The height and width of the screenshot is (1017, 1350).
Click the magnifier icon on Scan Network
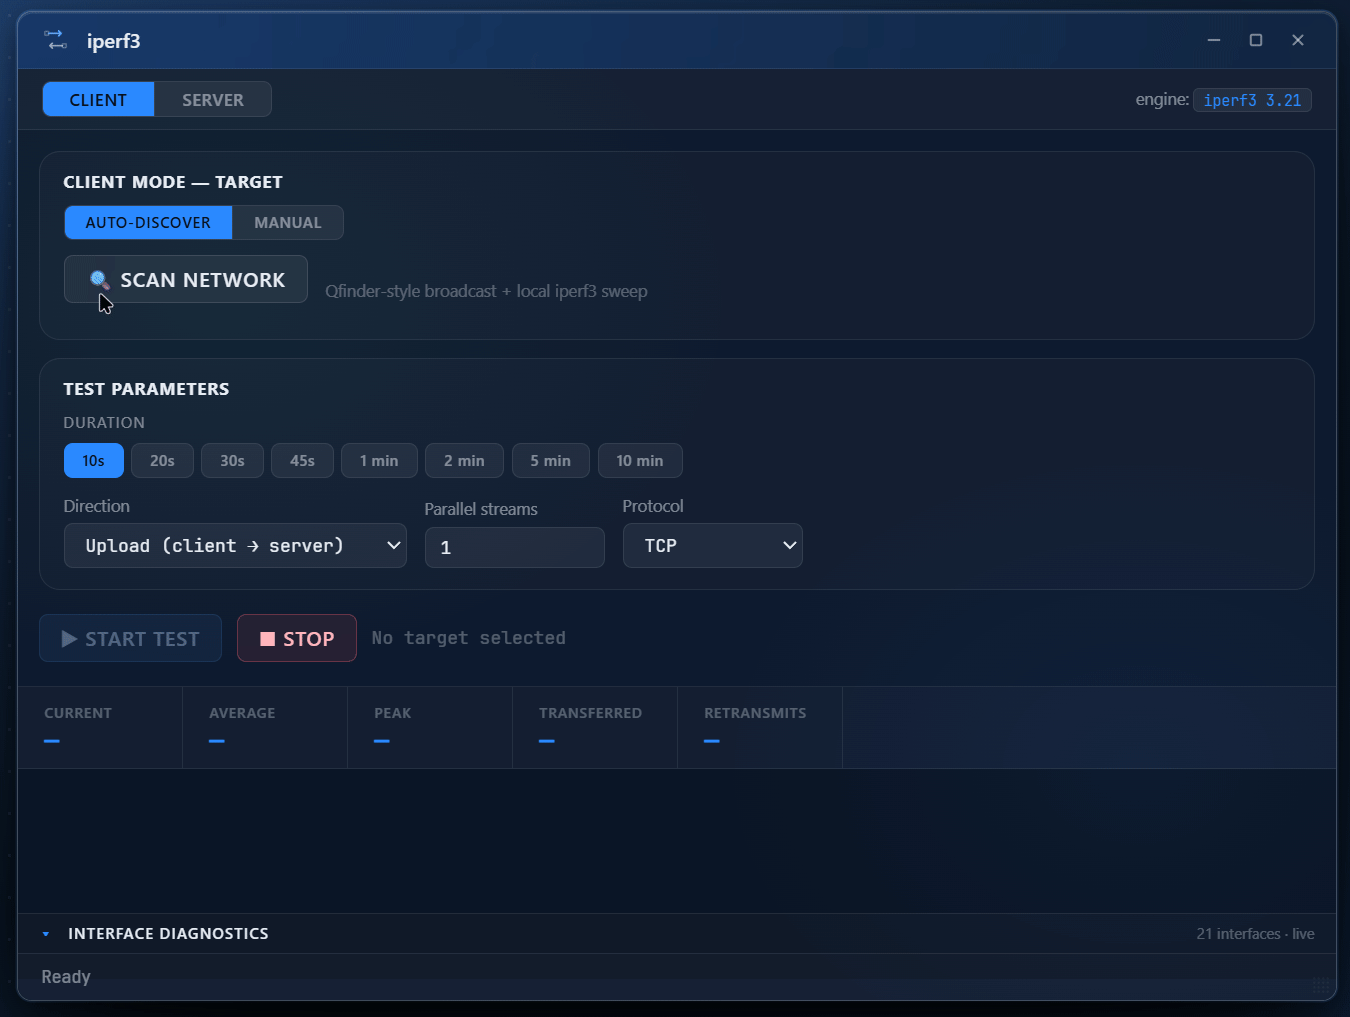coord(99,279)
